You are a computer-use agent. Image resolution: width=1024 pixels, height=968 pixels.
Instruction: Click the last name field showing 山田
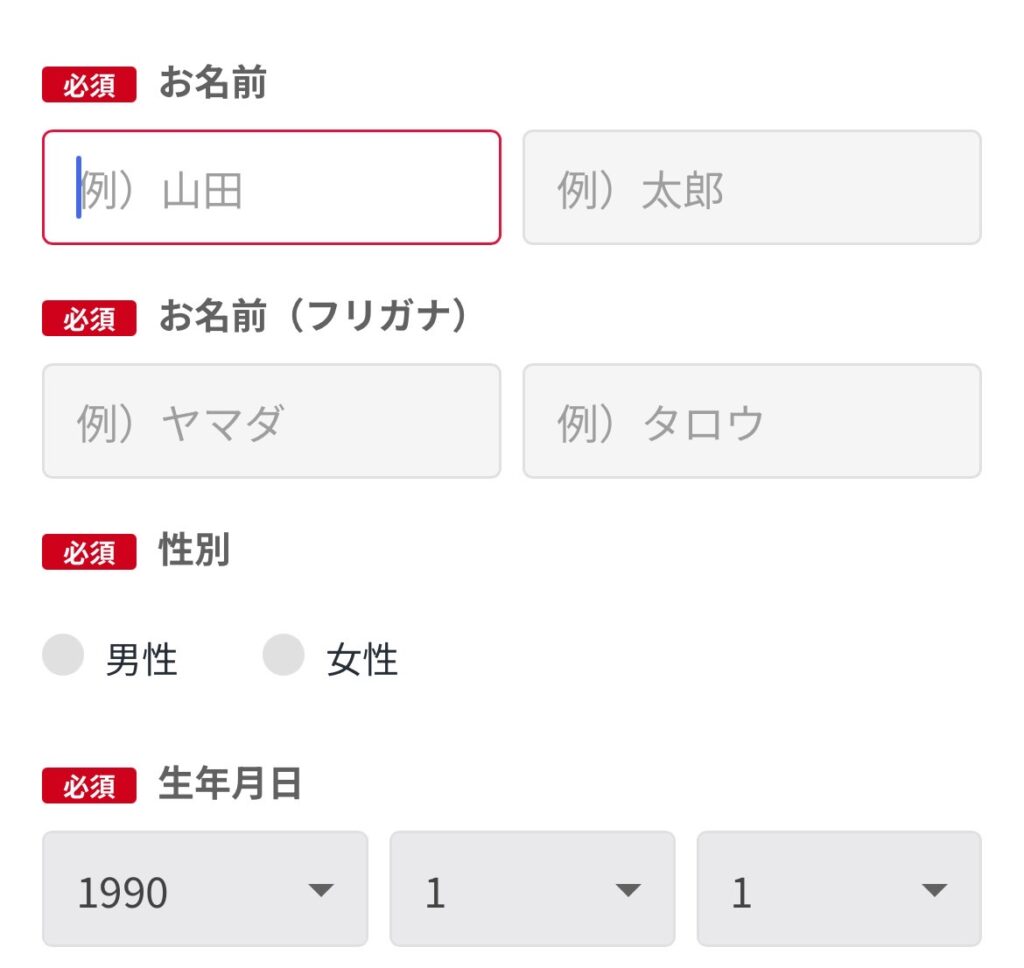pos(271,187)
